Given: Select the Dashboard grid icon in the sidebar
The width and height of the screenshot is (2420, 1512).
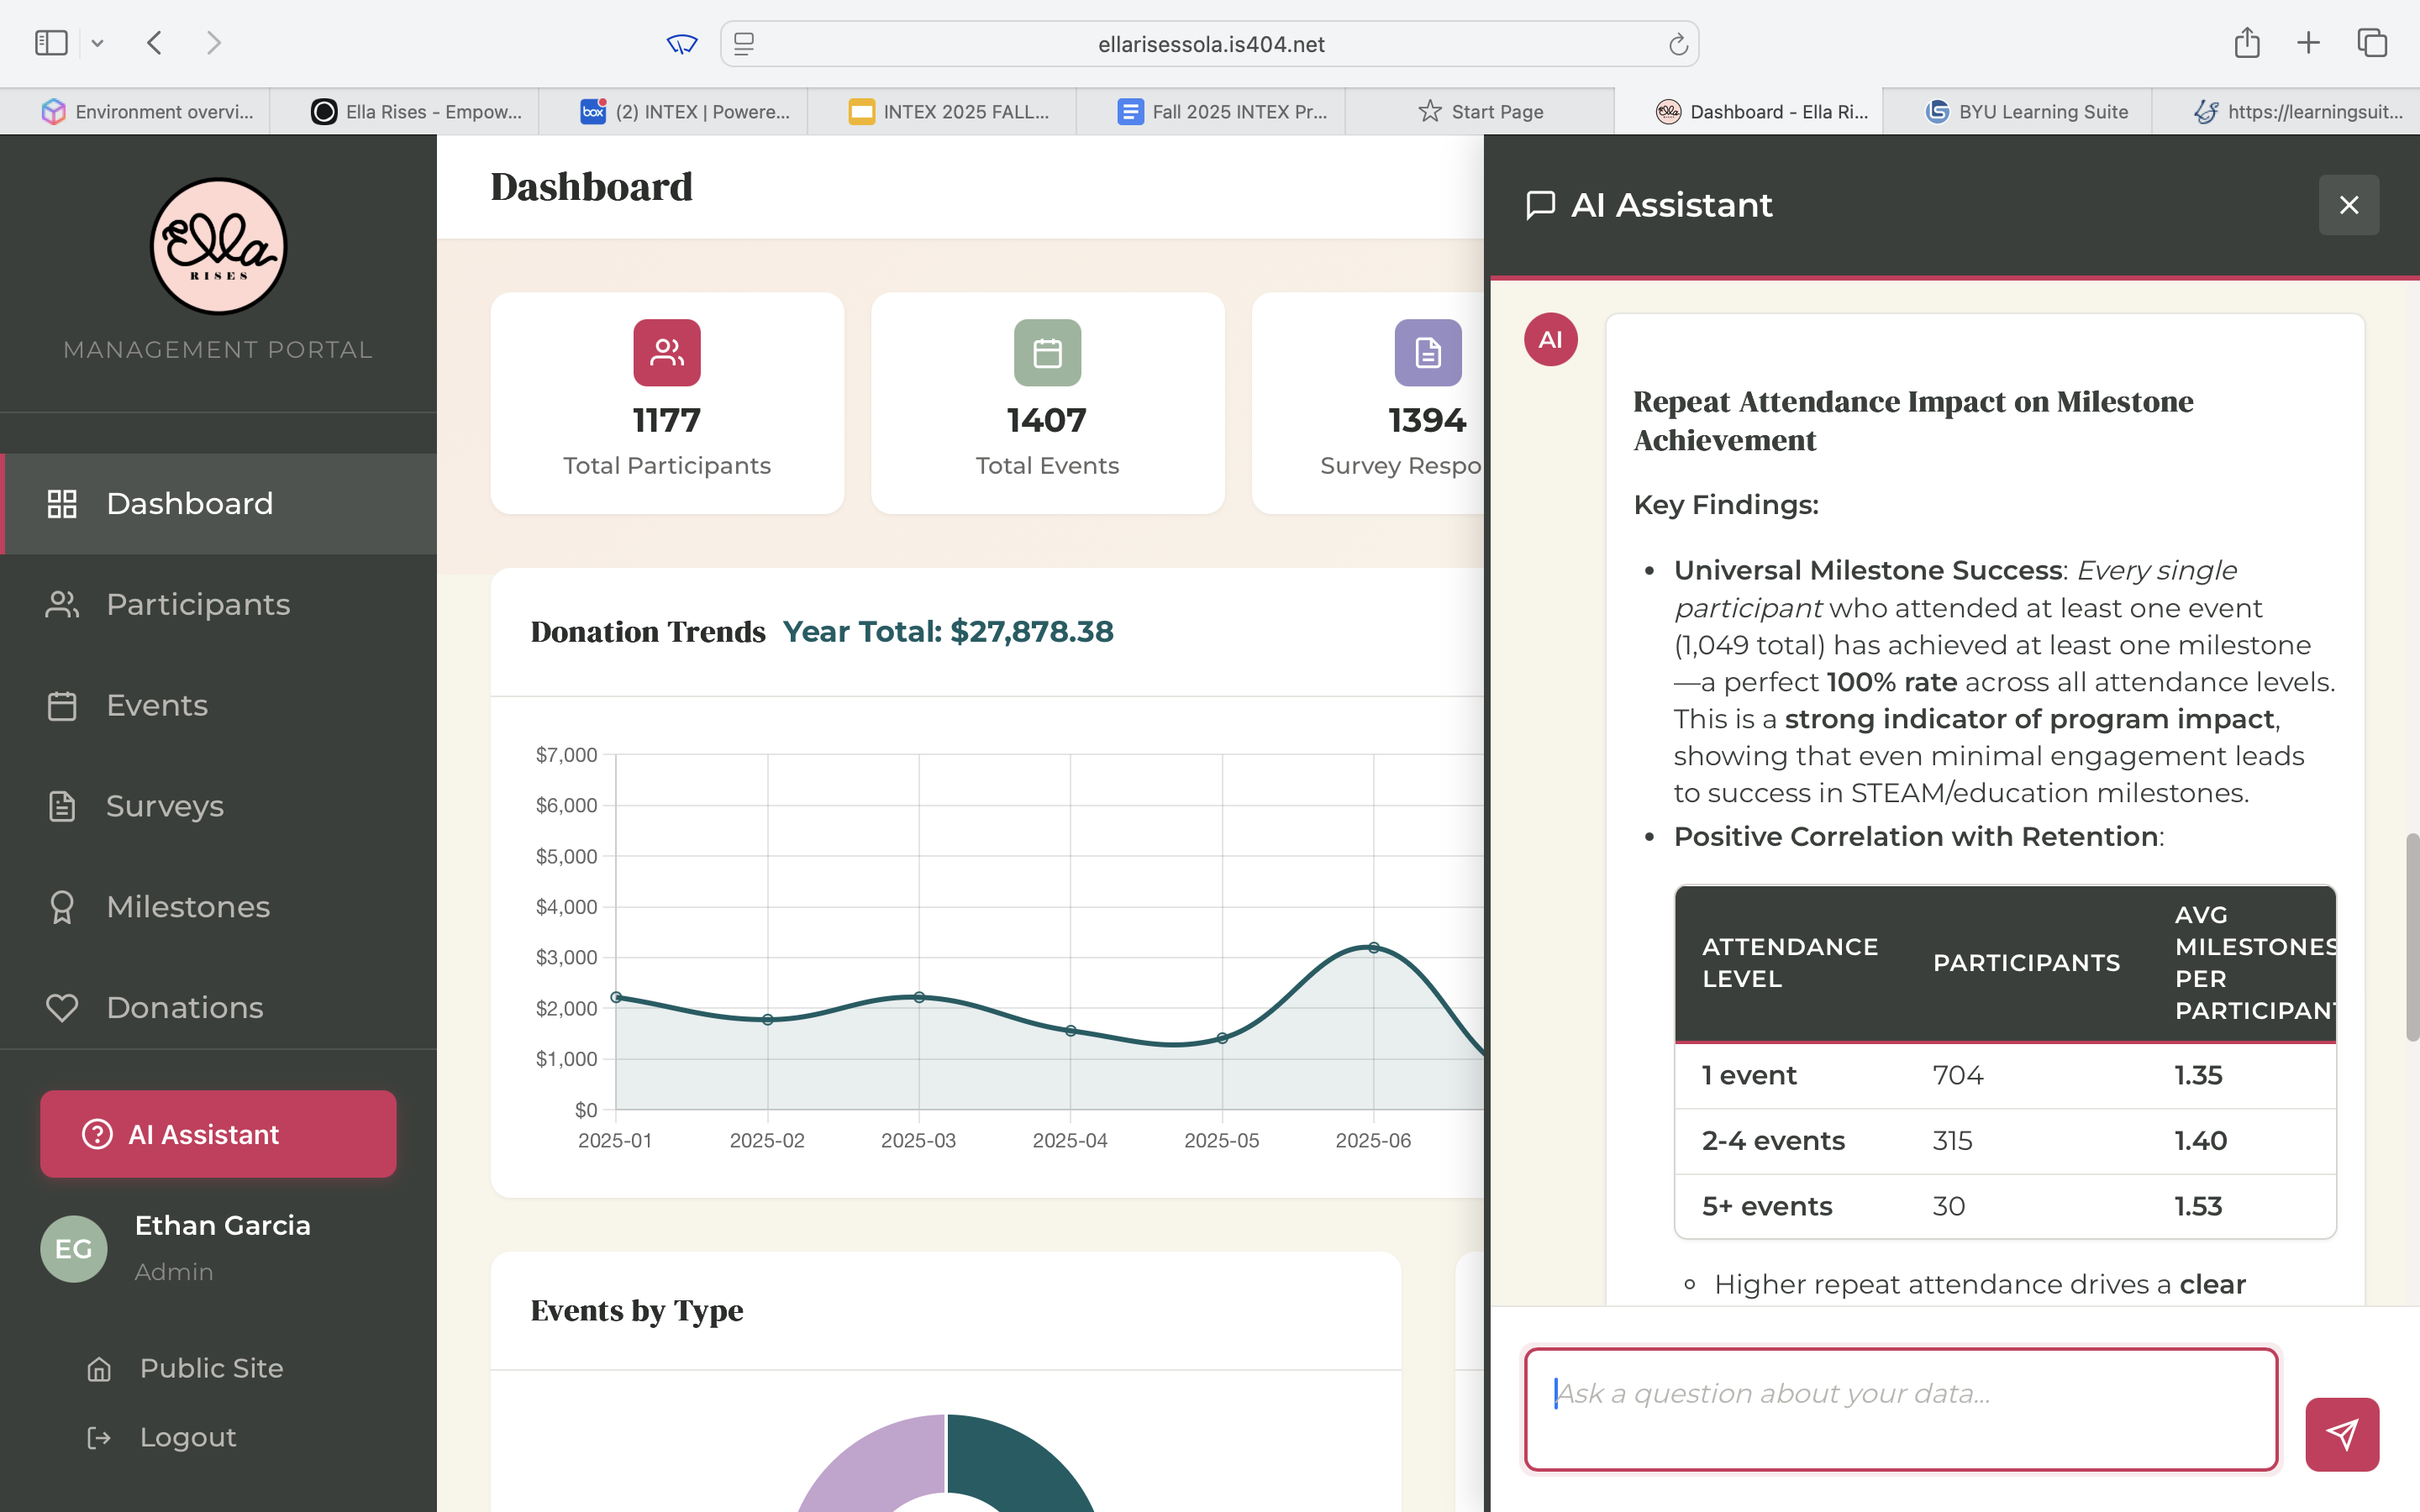Looking at the screenshot, I should (x=62, y=504).
